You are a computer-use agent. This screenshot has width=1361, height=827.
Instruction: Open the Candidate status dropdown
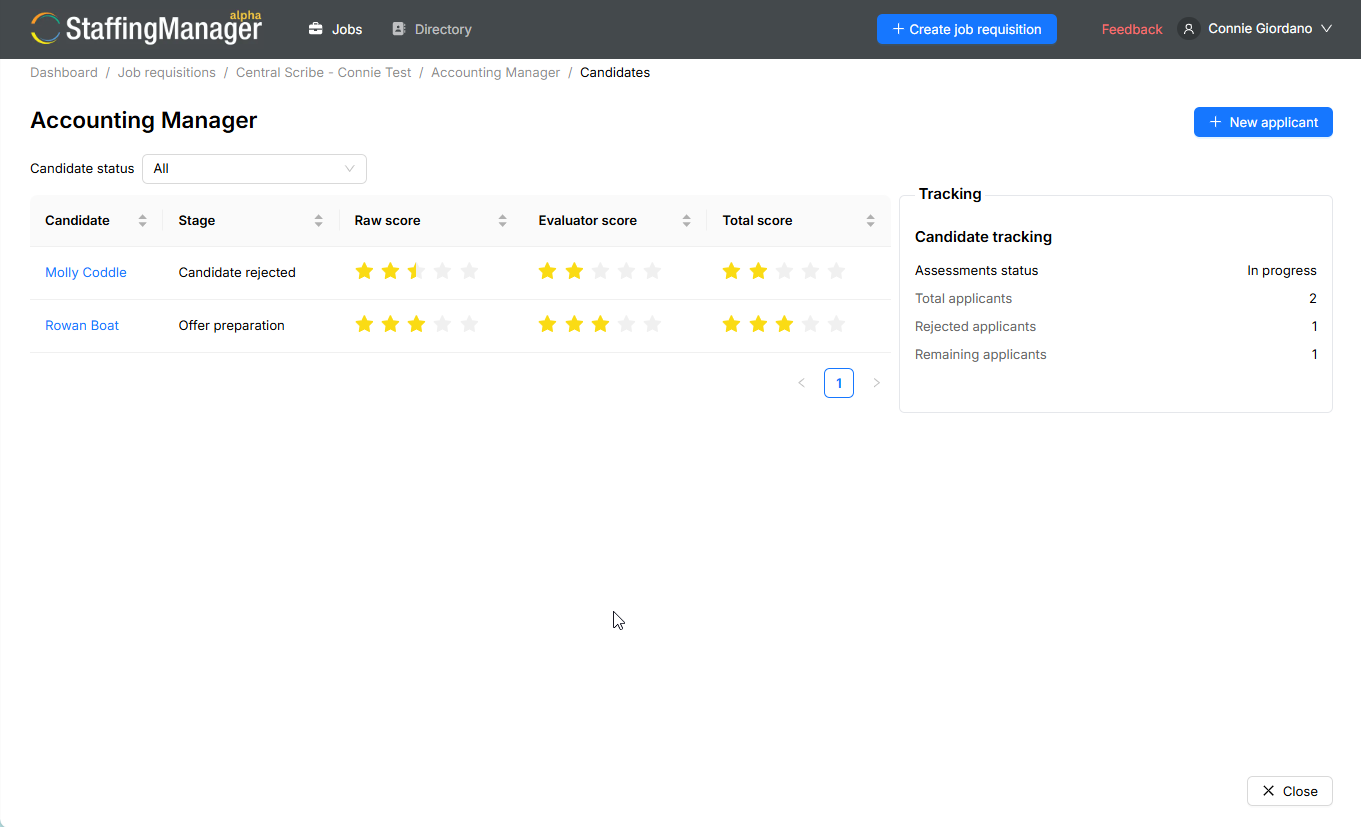[254, 169]
